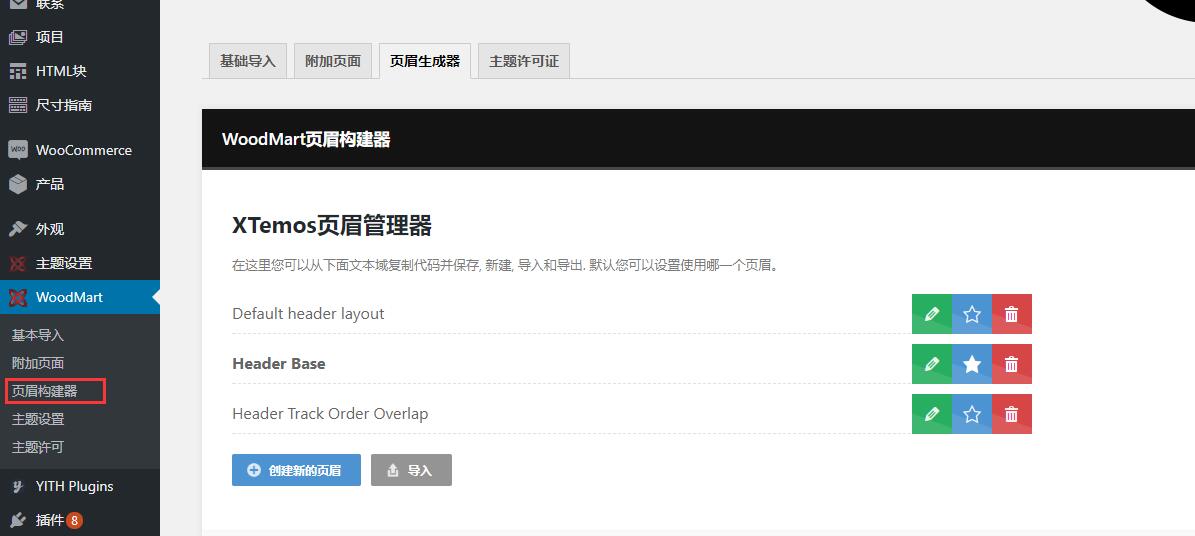Open WooCommerce sidebar menu

coord(80,150)
